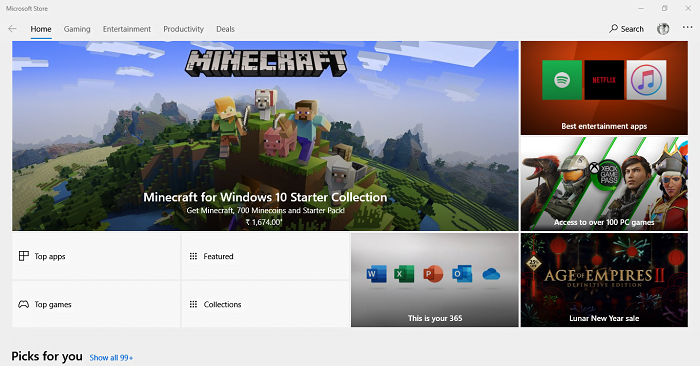Click the PowerPoint icon in 365 tile
The width and height of the screenshot is (700, 366).
point(433,274)
